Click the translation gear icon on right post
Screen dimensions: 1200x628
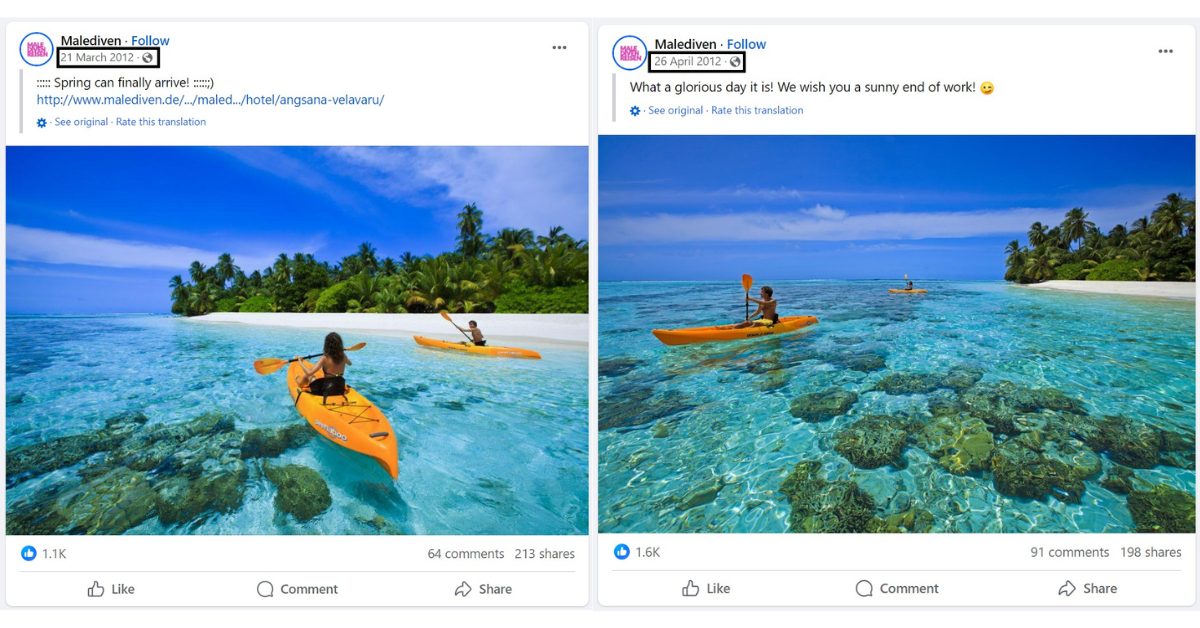[635, 111]
